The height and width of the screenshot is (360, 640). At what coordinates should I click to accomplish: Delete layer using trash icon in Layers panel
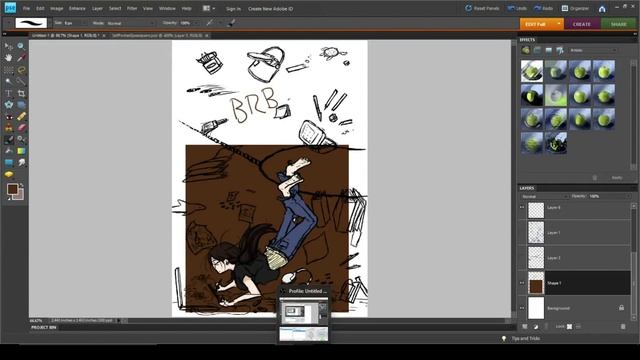tap(623, 327)
